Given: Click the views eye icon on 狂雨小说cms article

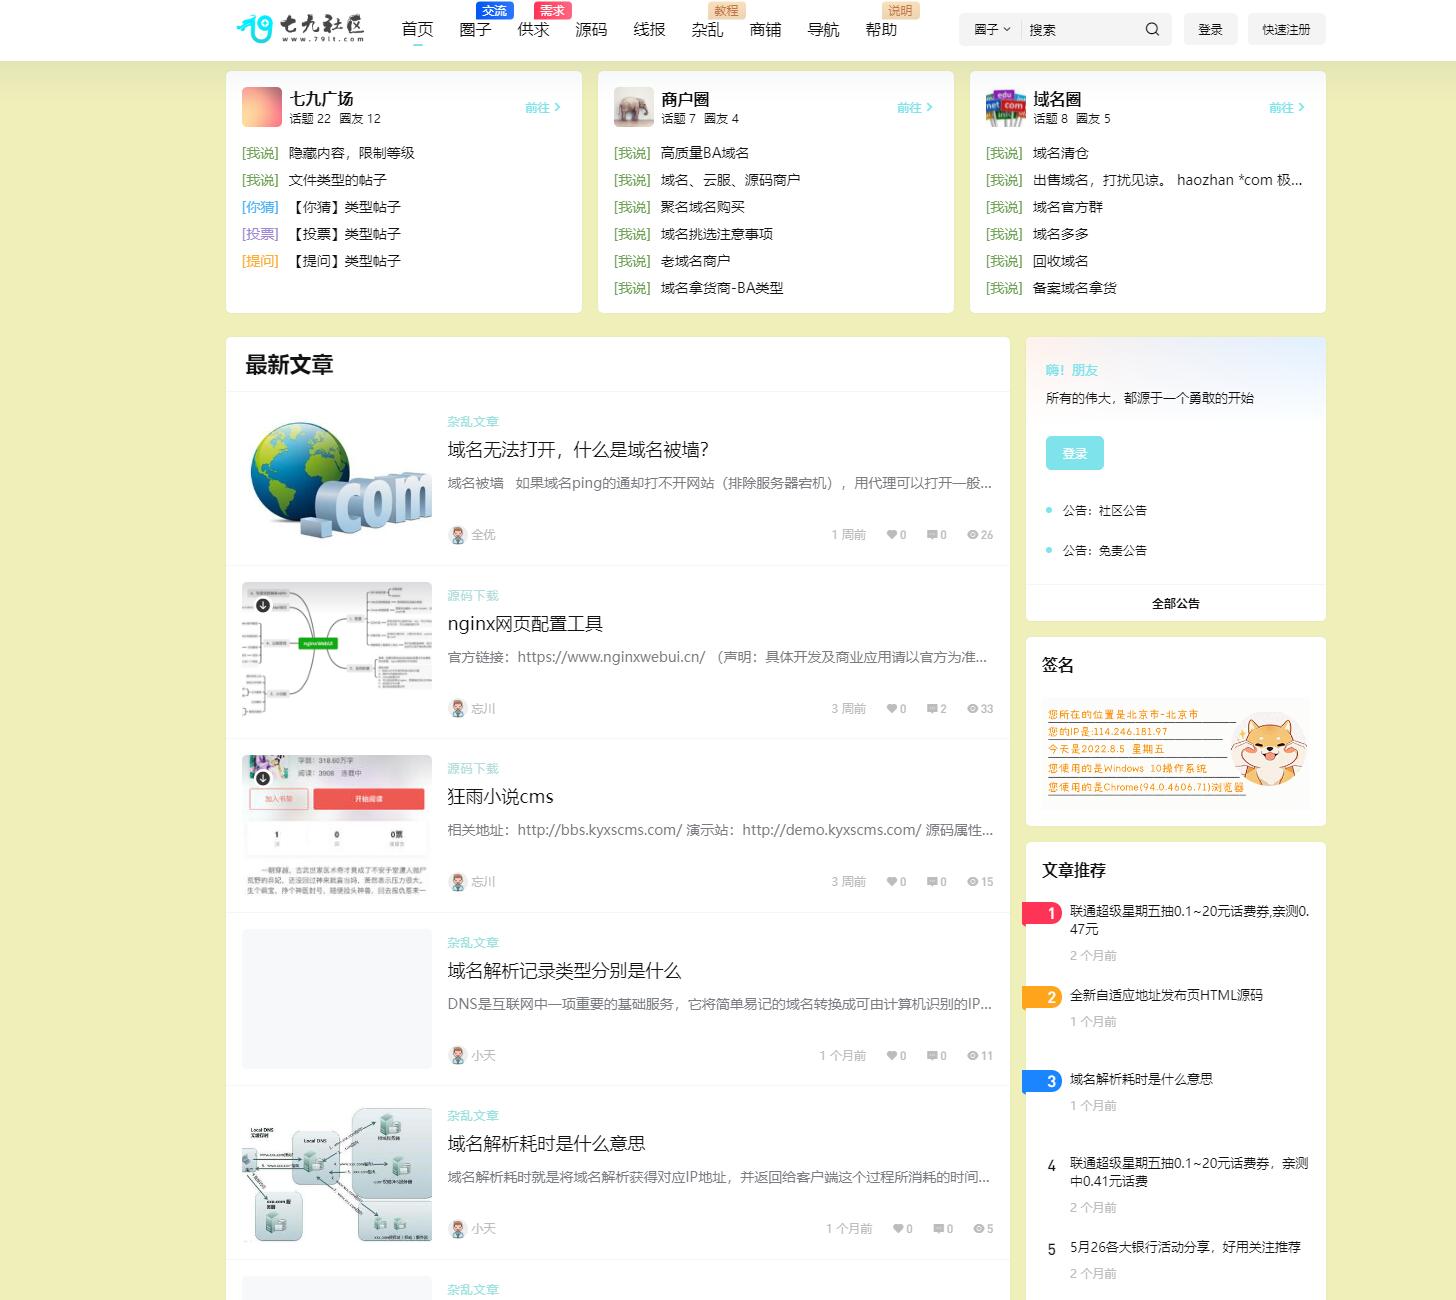Looking at the screenshot, I should 972,882.
